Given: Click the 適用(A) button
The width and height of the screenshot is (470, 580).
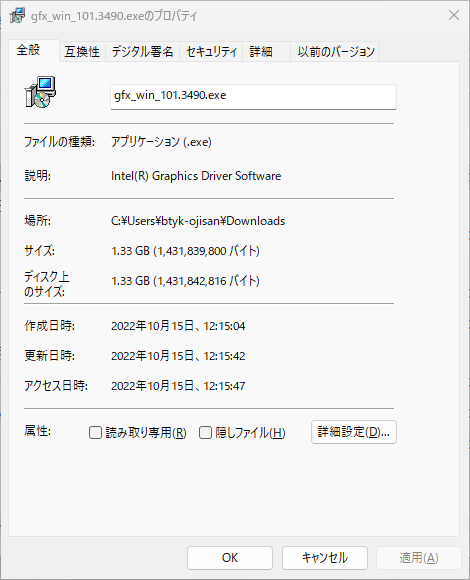Looking at the screenshot, I should coord(419,557).
